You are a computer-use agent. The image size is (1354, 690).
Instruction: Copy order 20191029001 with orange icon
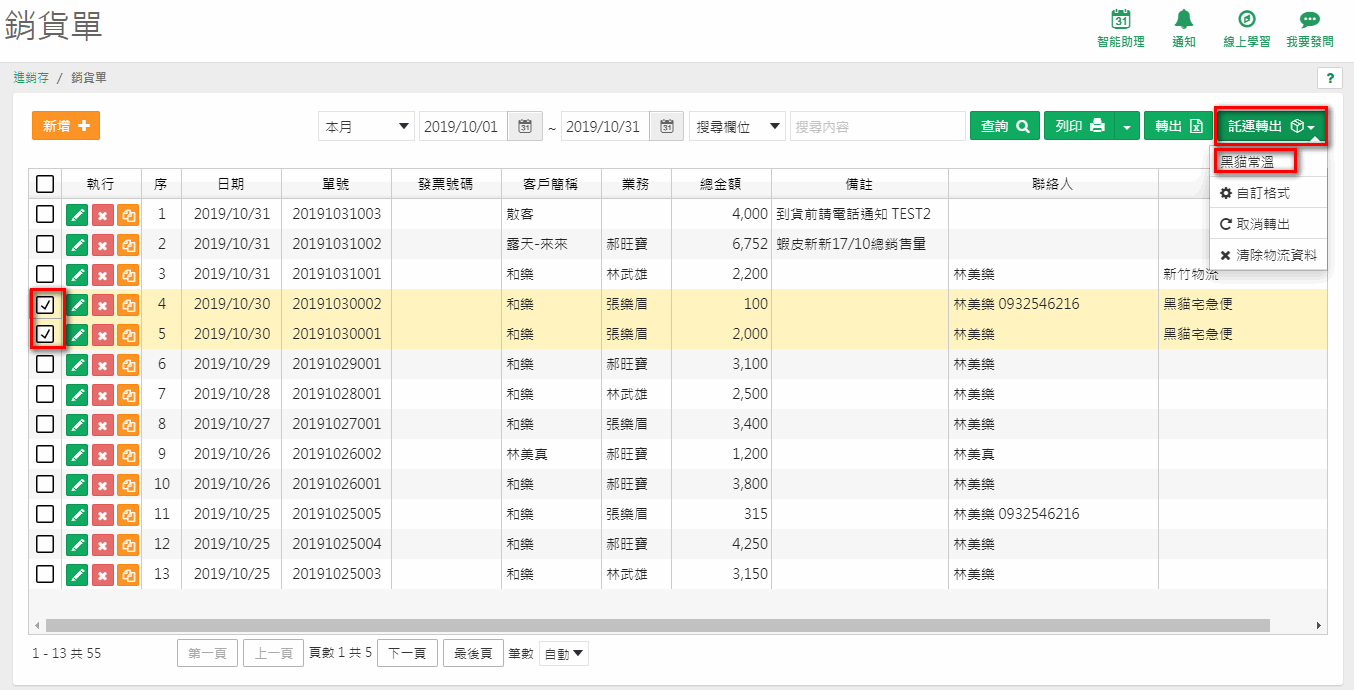[x=128, y=364]
